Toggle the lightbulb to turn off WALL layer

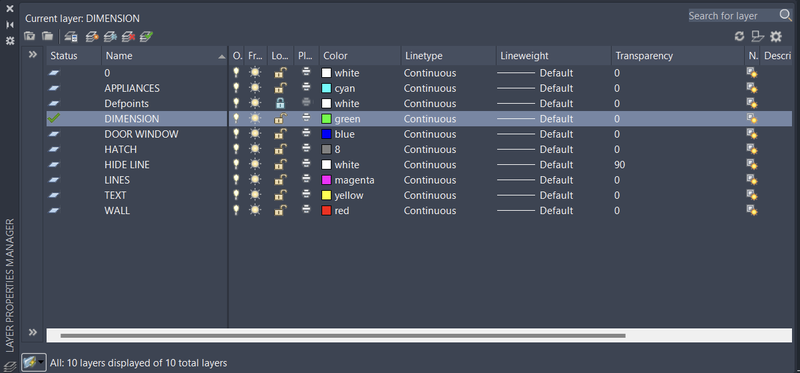coord(236,211)
